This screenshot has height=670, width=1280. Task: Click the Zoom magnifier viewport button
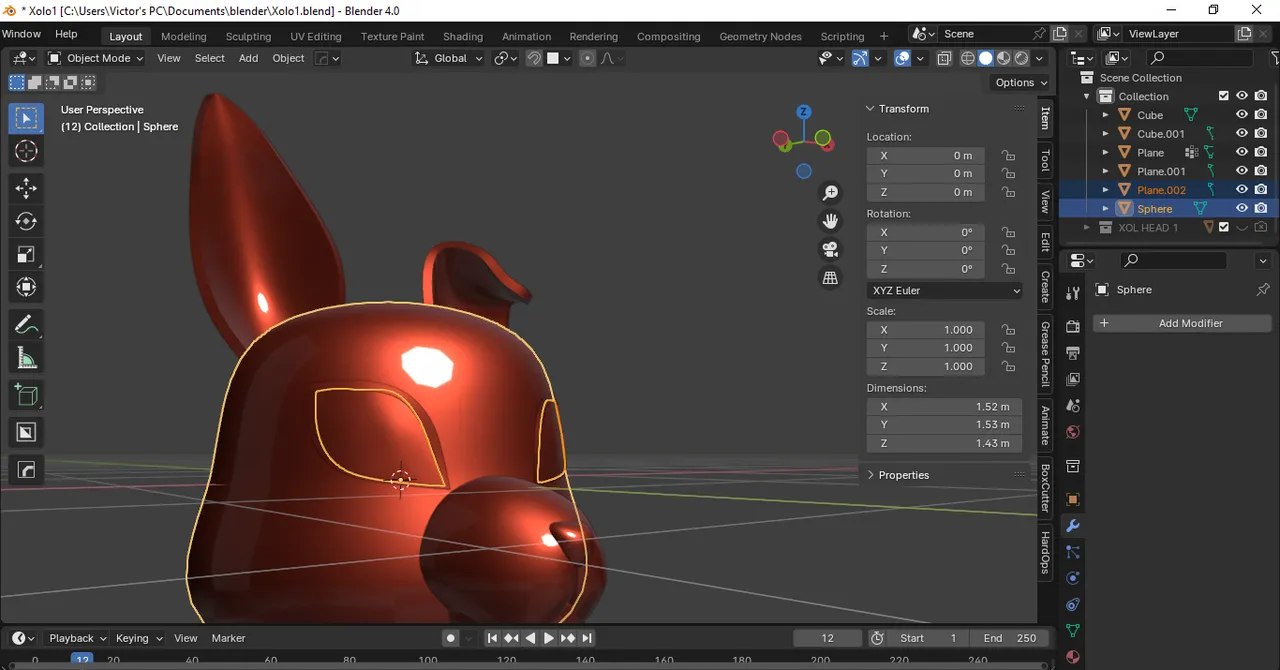click(830, 193)
